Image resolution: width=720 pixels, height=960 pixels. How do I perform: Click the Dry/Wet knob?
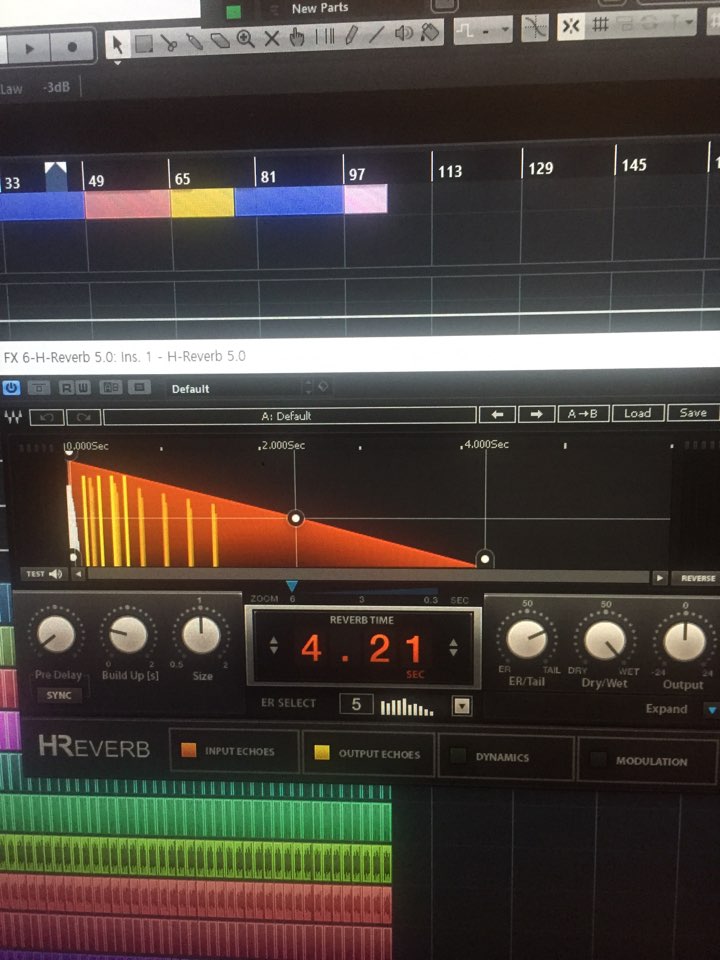coord(606,640)
